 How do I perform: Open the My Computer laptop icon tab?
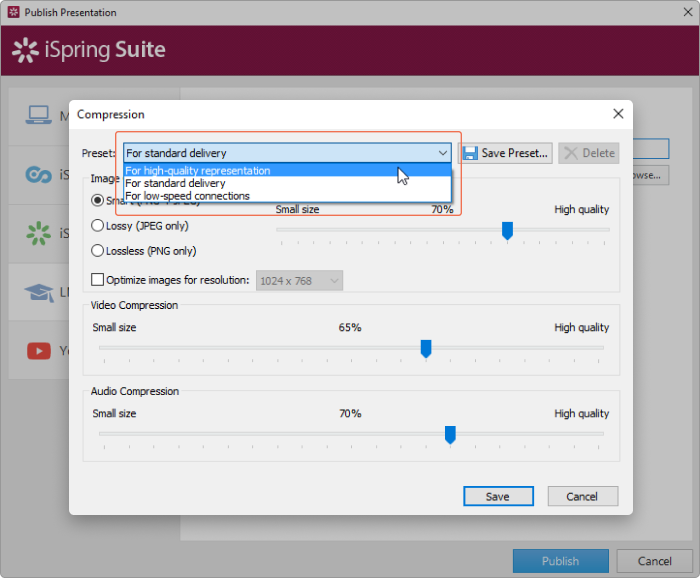pyautogui.click(x=38, y=115)
